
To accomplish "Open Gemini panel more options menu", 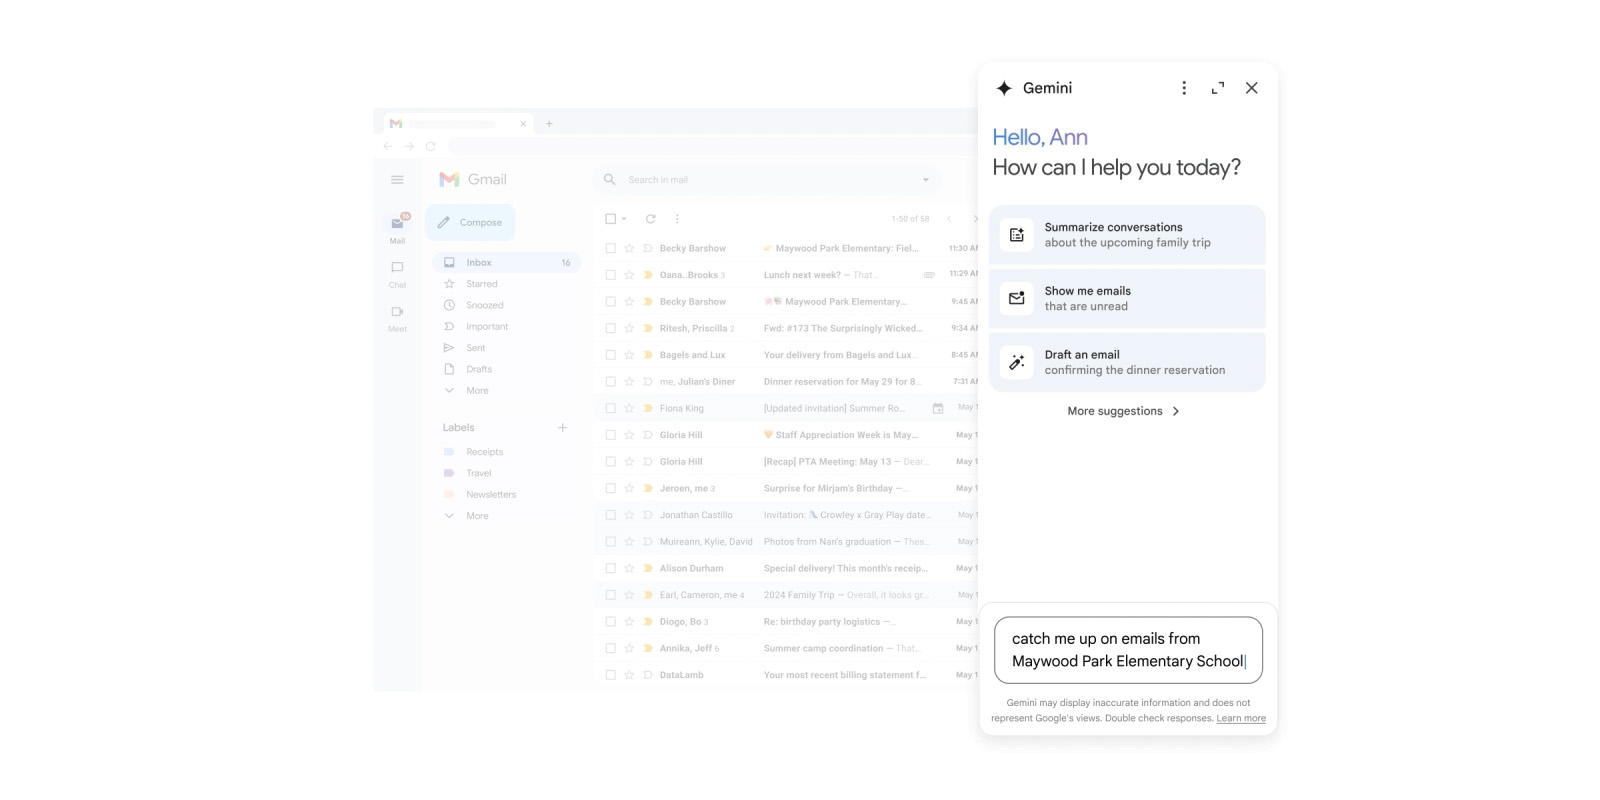I will click(1184, 88).
